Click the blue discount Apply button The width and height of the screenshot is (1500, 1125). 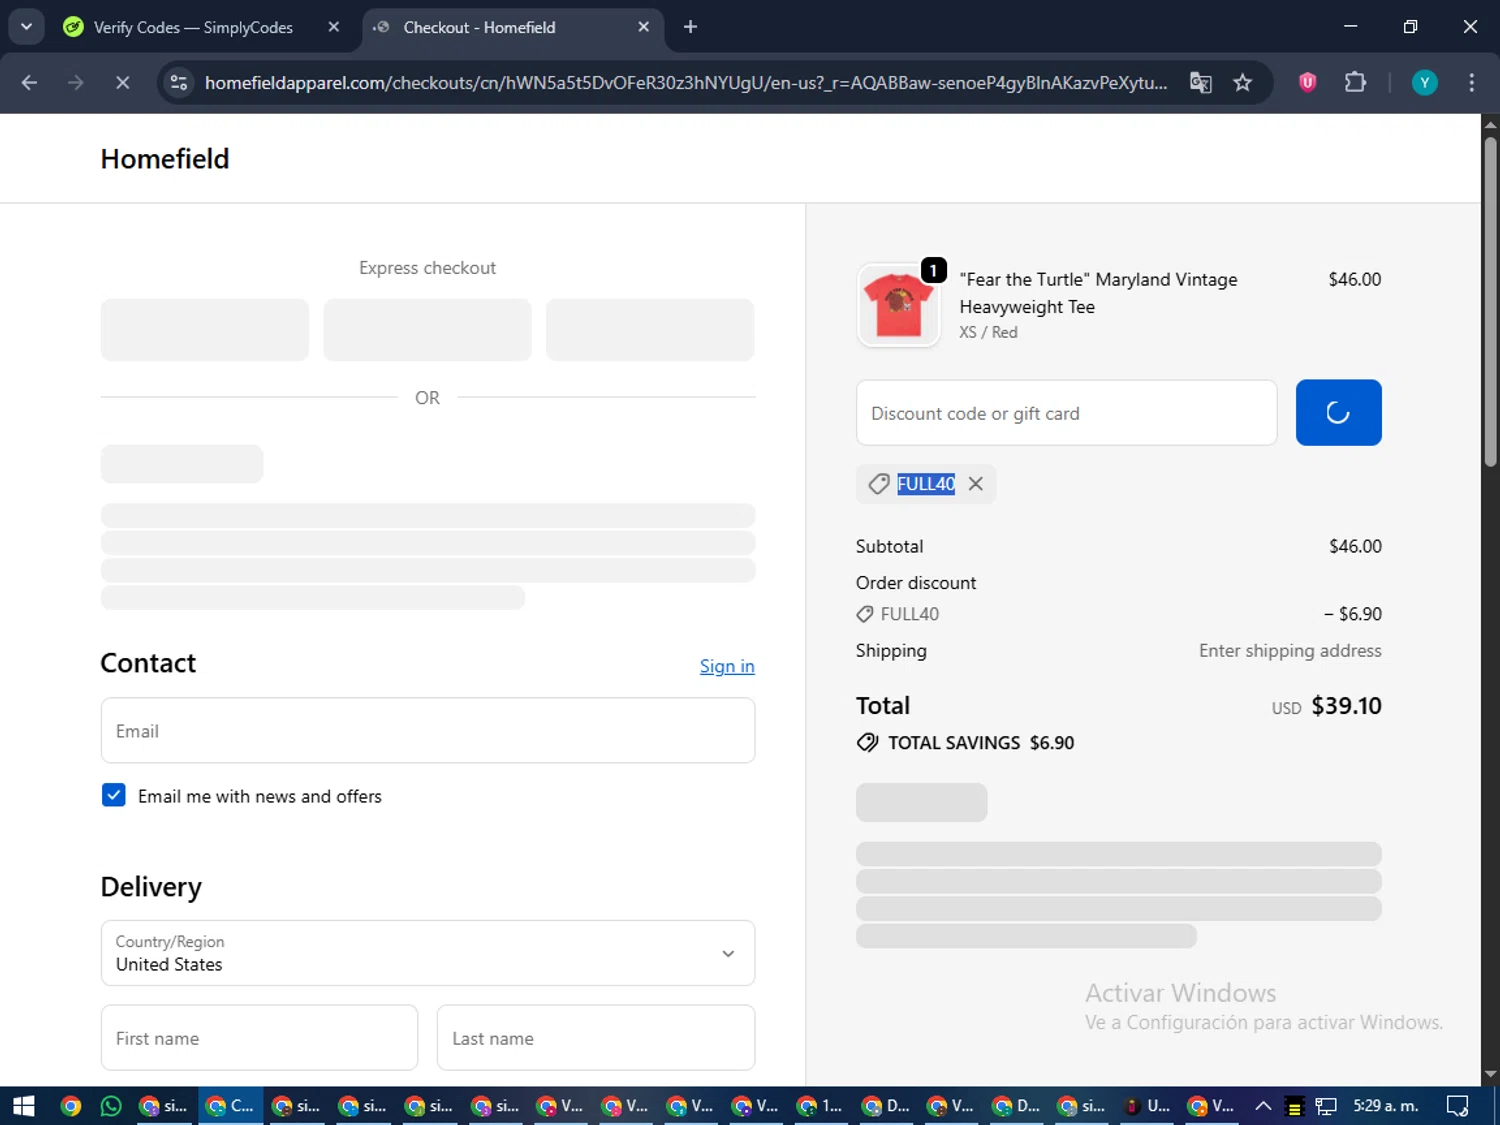click(1338, 412)
